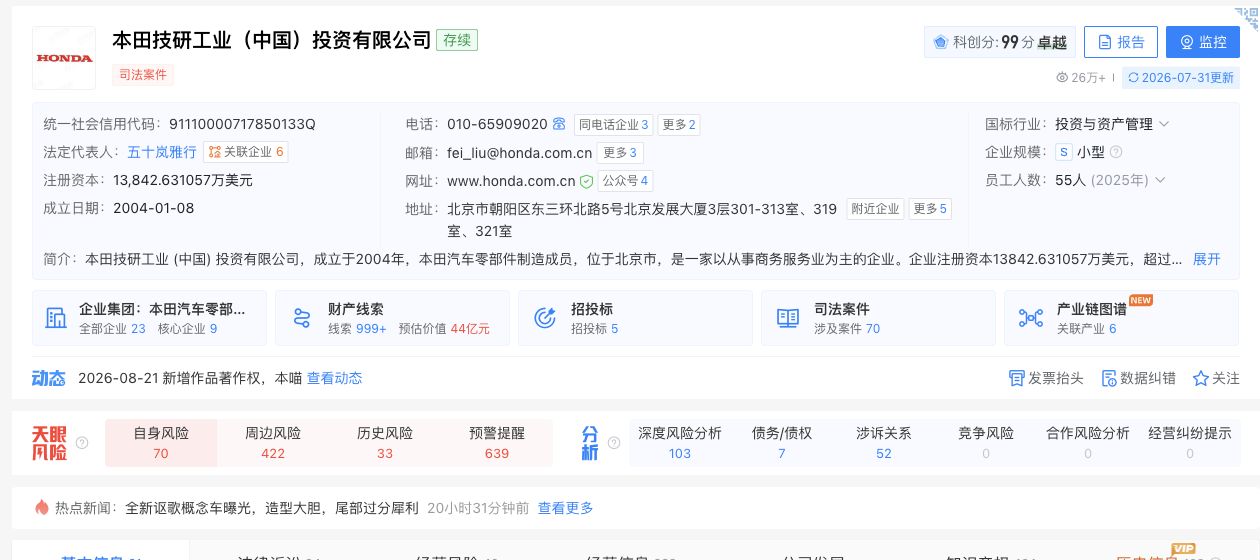
Task: Click 招投标 5 count
Action: pyautogui.click(x=595, y=329)
